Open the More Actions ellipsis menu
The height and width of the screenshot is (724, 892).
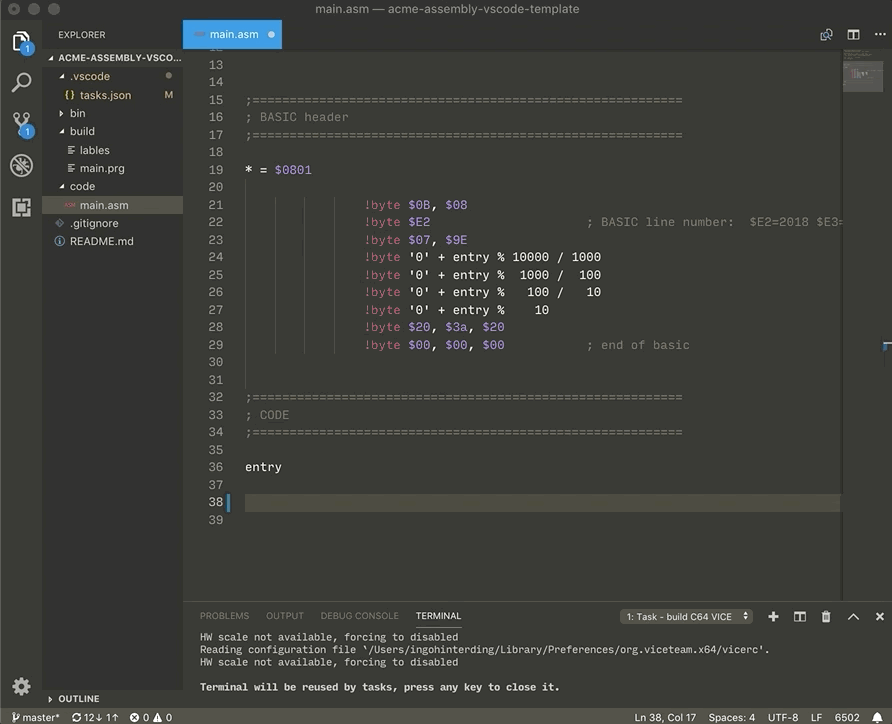[x=879, y=35]
